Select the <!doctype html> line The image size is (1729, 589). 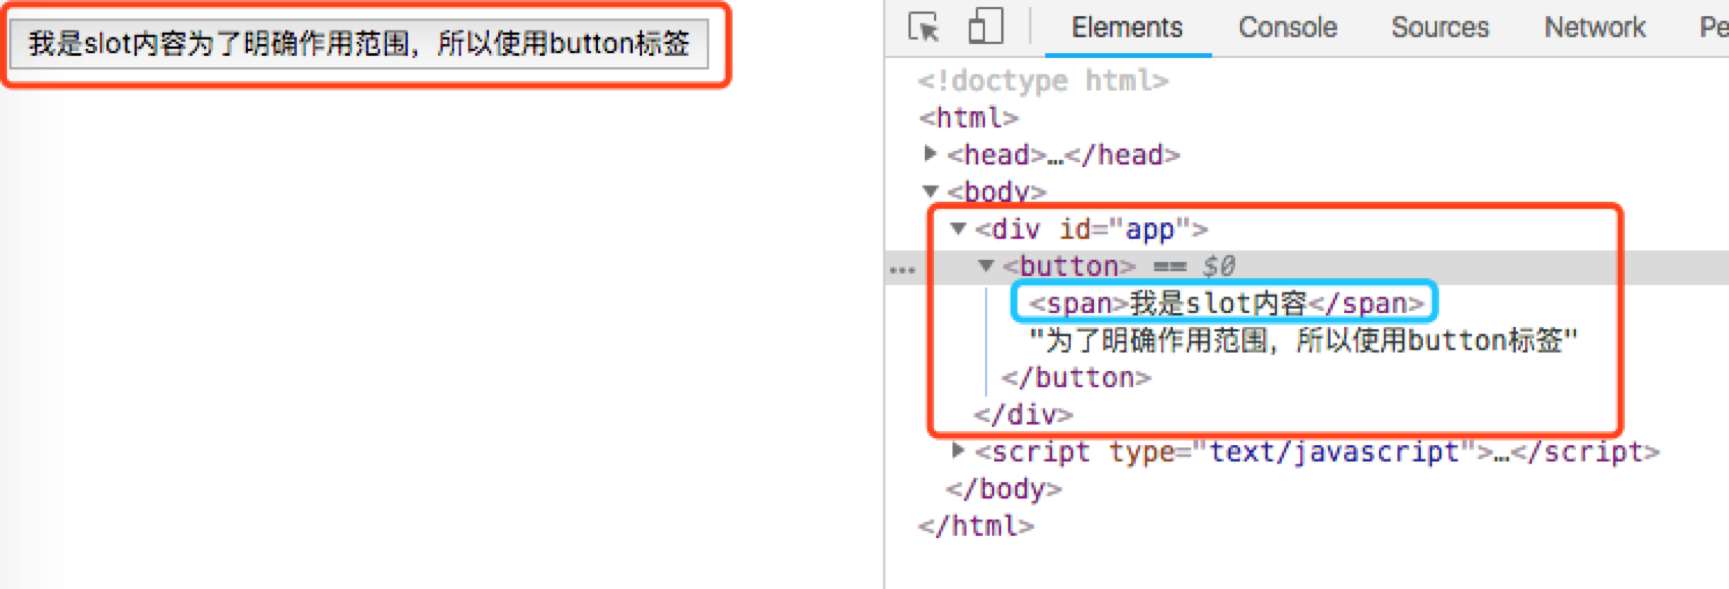[1043, 80]
